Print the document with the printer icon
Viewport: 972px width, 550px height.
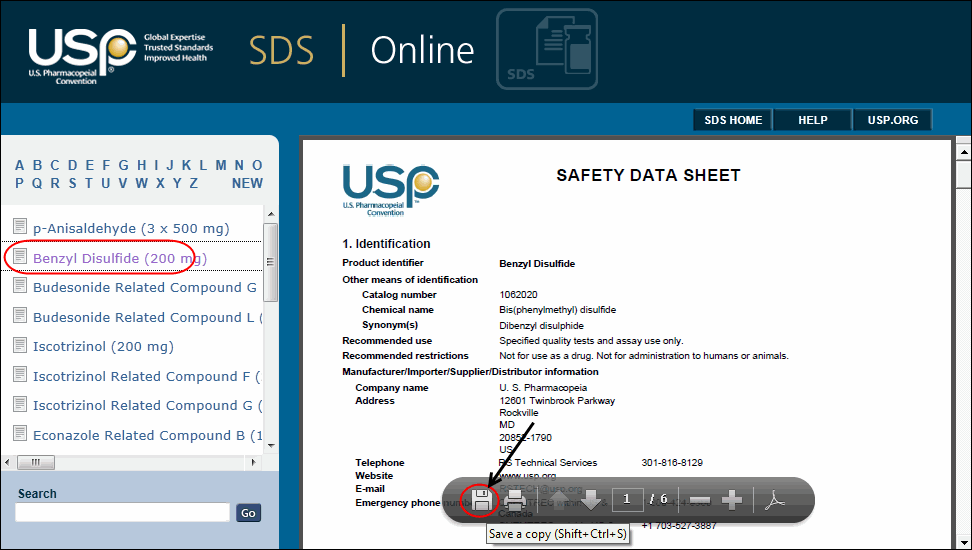point(515,500)
